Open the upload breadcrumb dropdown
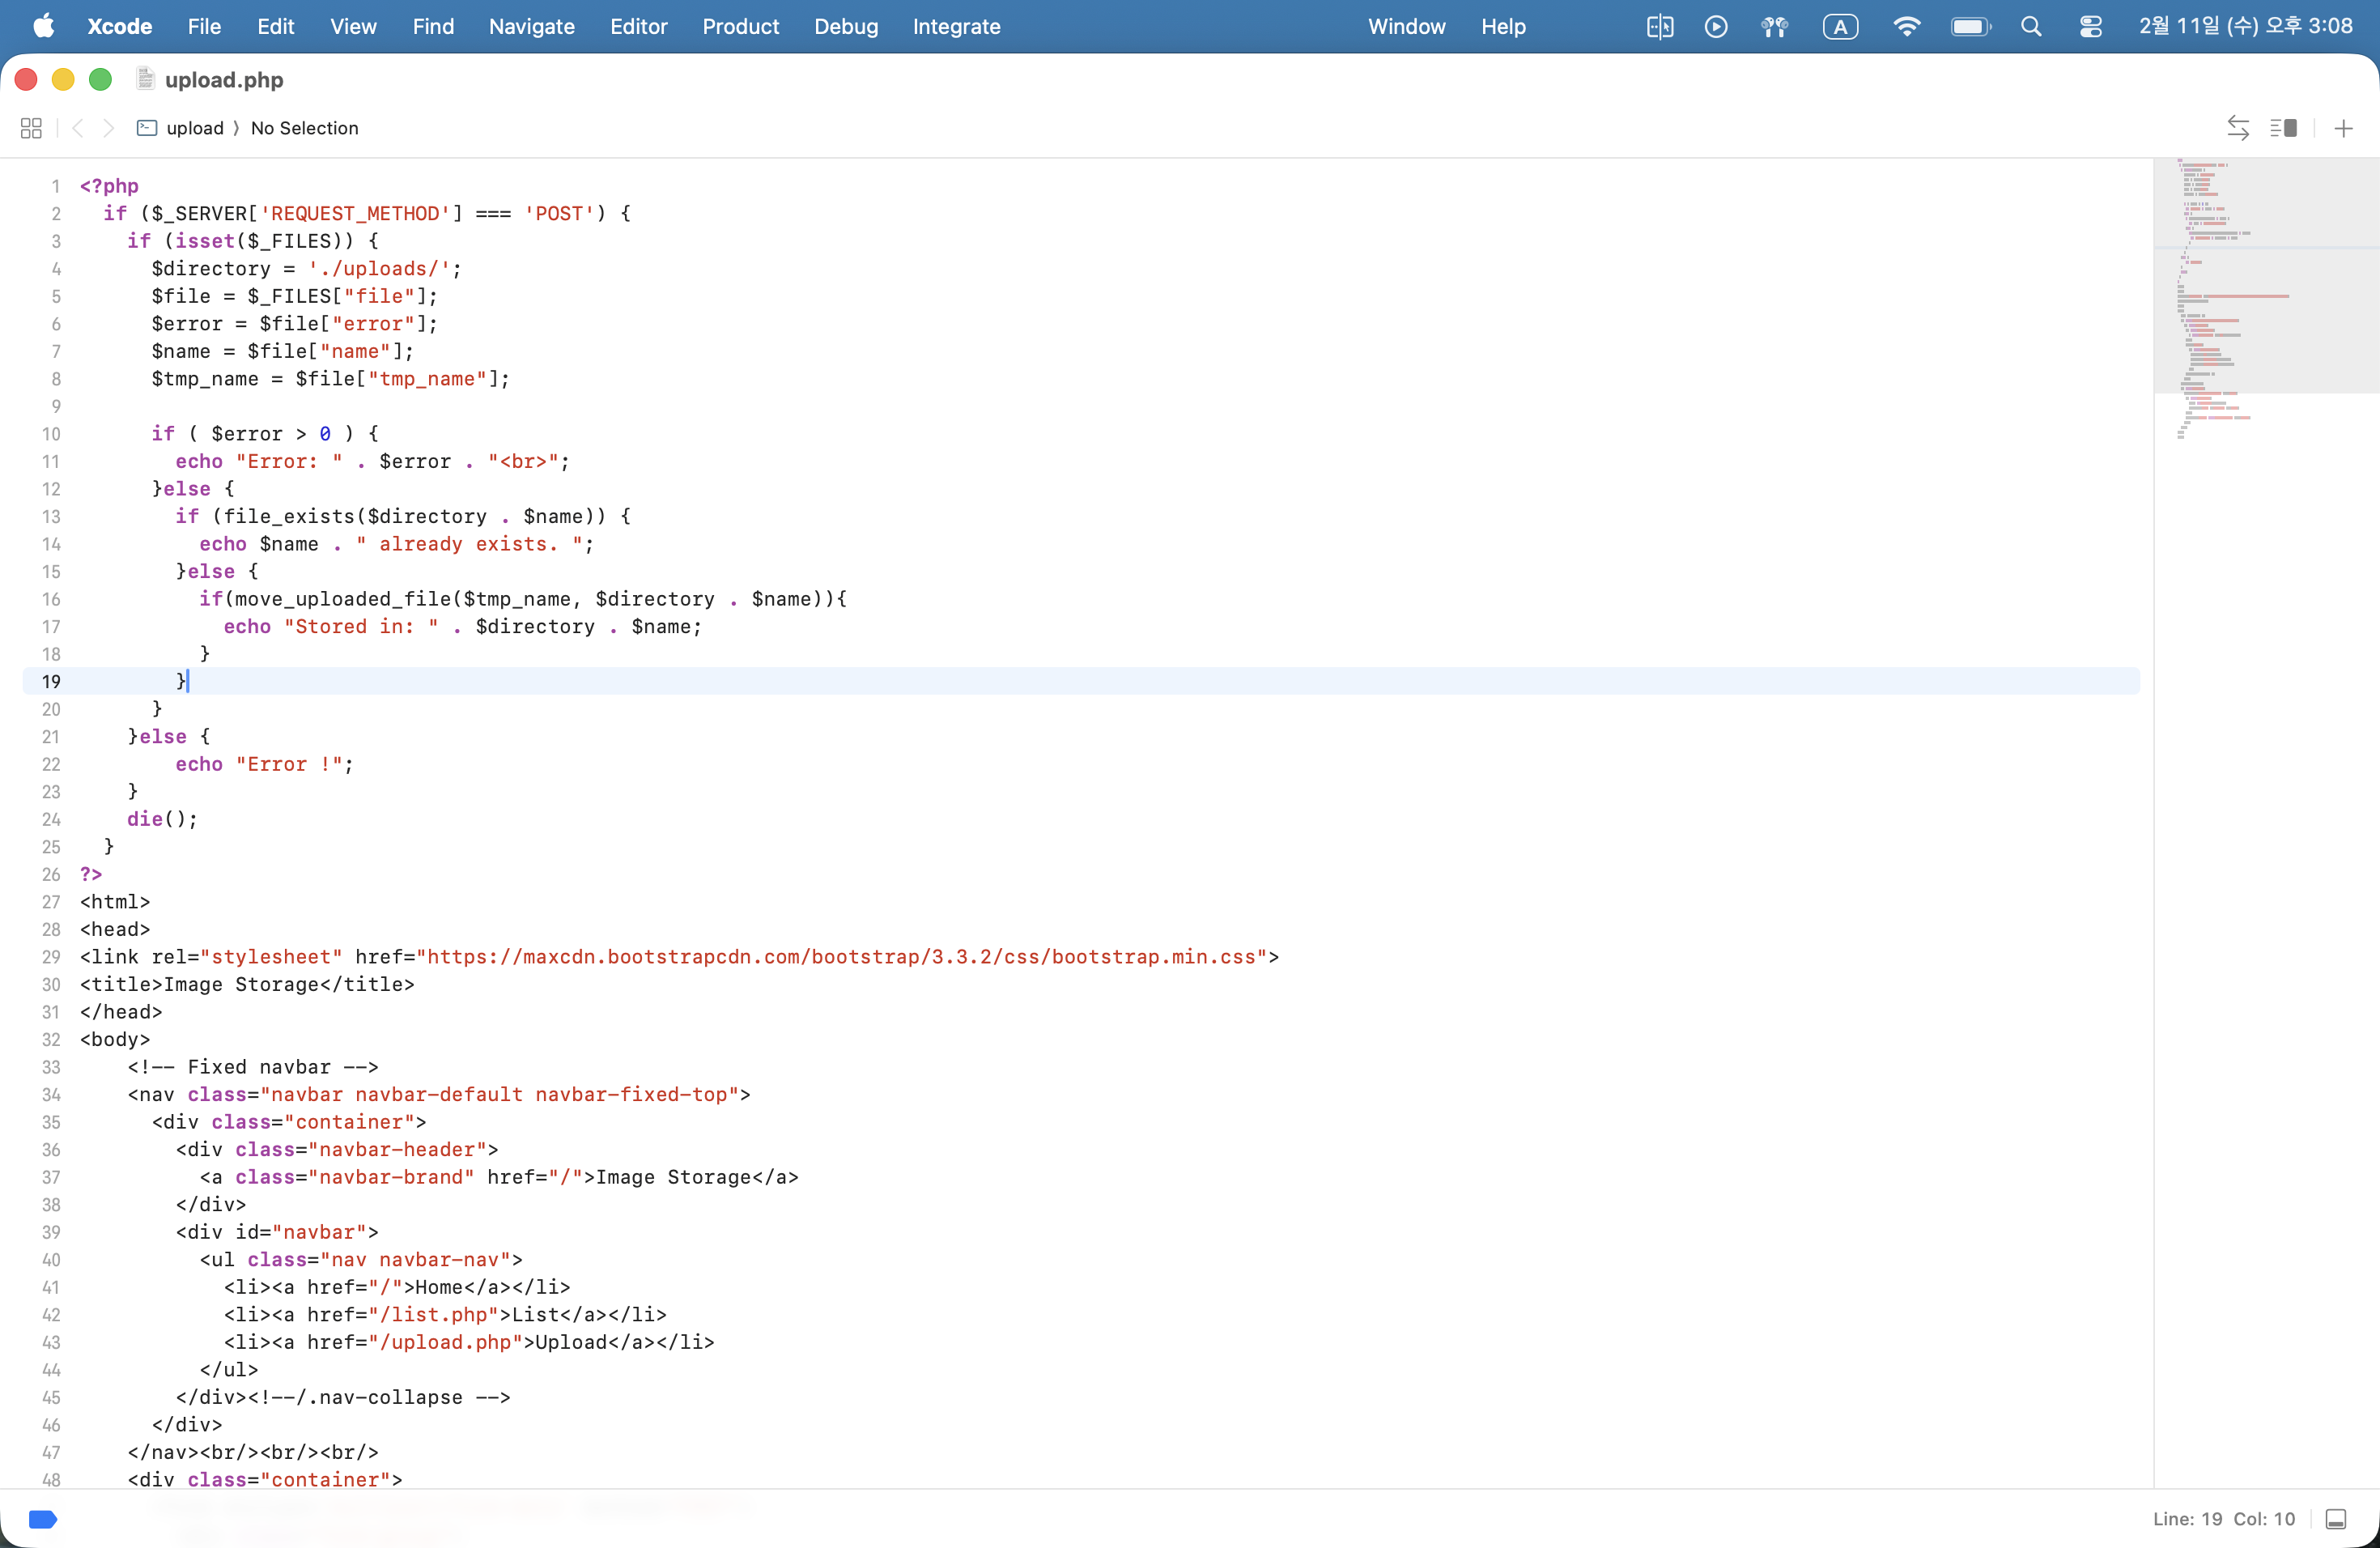This screenshot has height=1548, width=2380. click(x=194, y=128)
